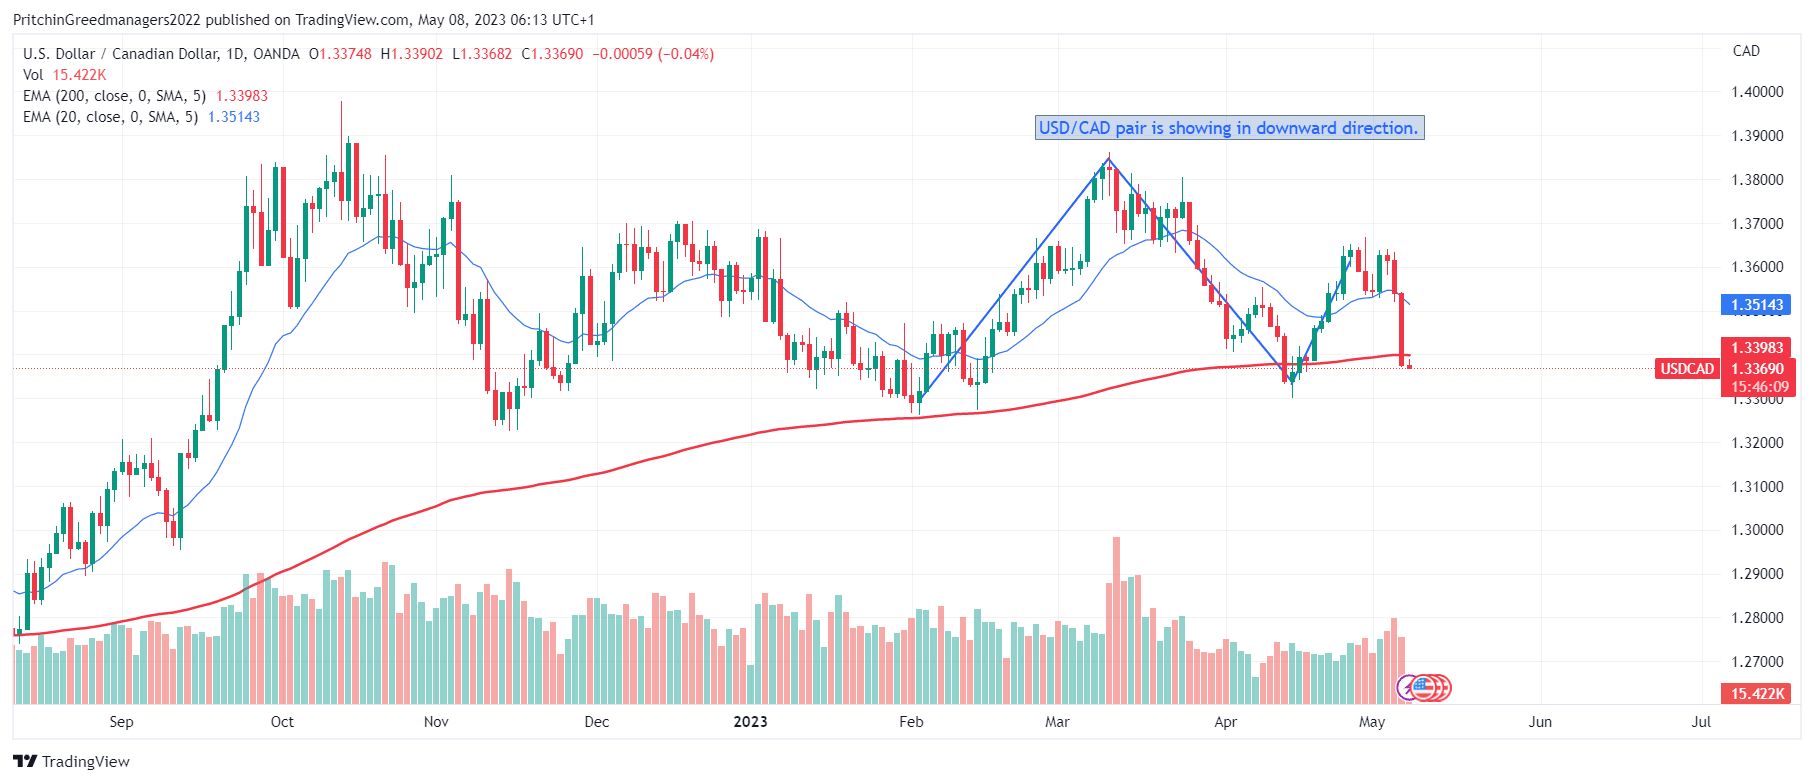Screen dimensions: 1814x783
Task: Click the 1.27000 price axis level
Action: click(x=1757, y=662)
